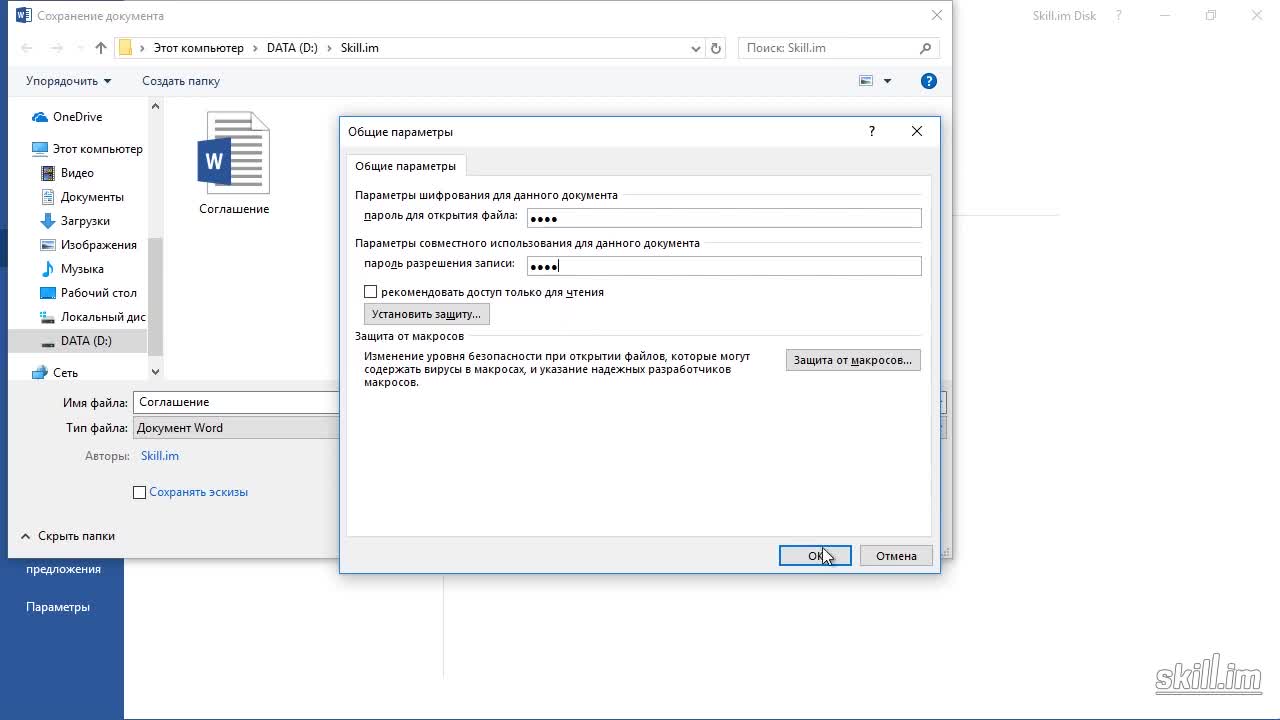Viewport: 1280px width, 720px height.
Task: Select Этот компьютер in navigation pane
Action: [x=87, y=149]
